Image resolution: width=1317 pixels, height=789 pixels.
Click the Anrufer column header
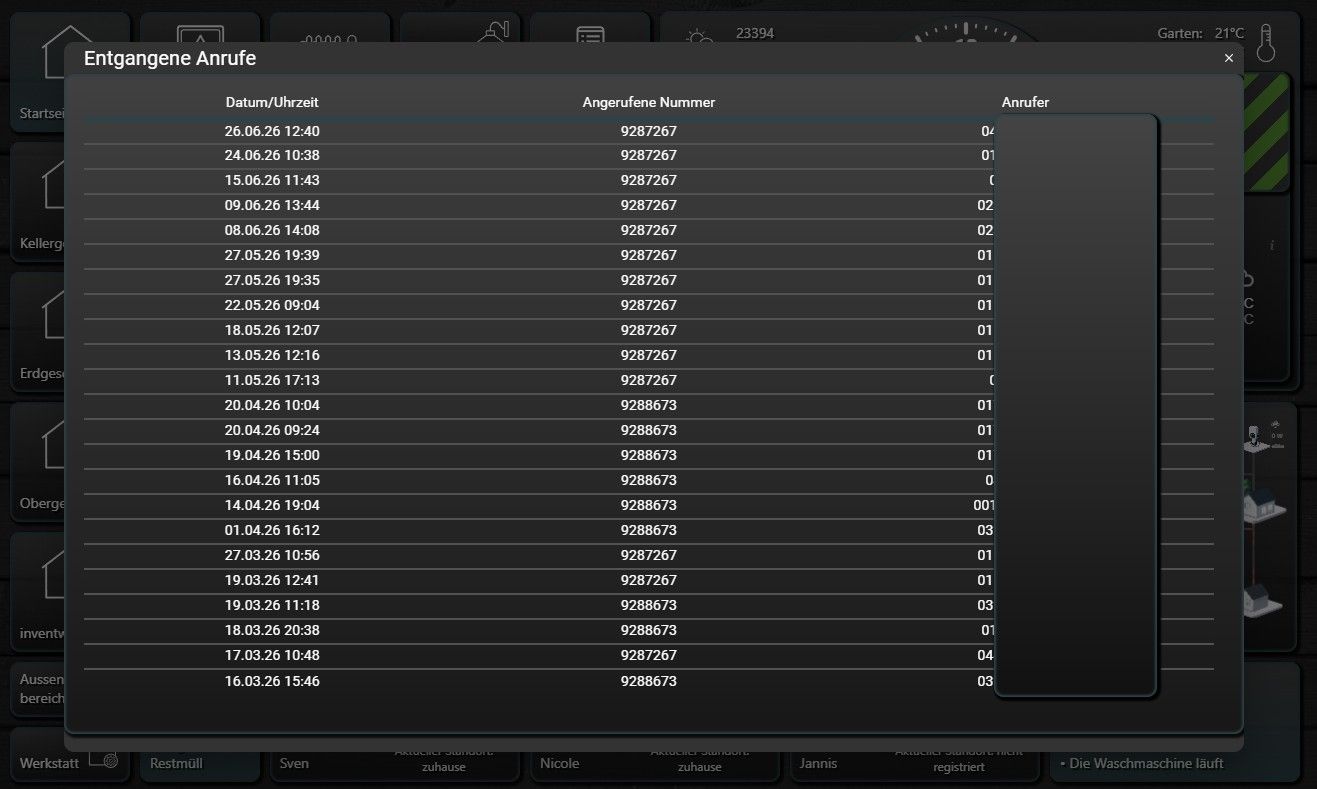click(1025, 102)
